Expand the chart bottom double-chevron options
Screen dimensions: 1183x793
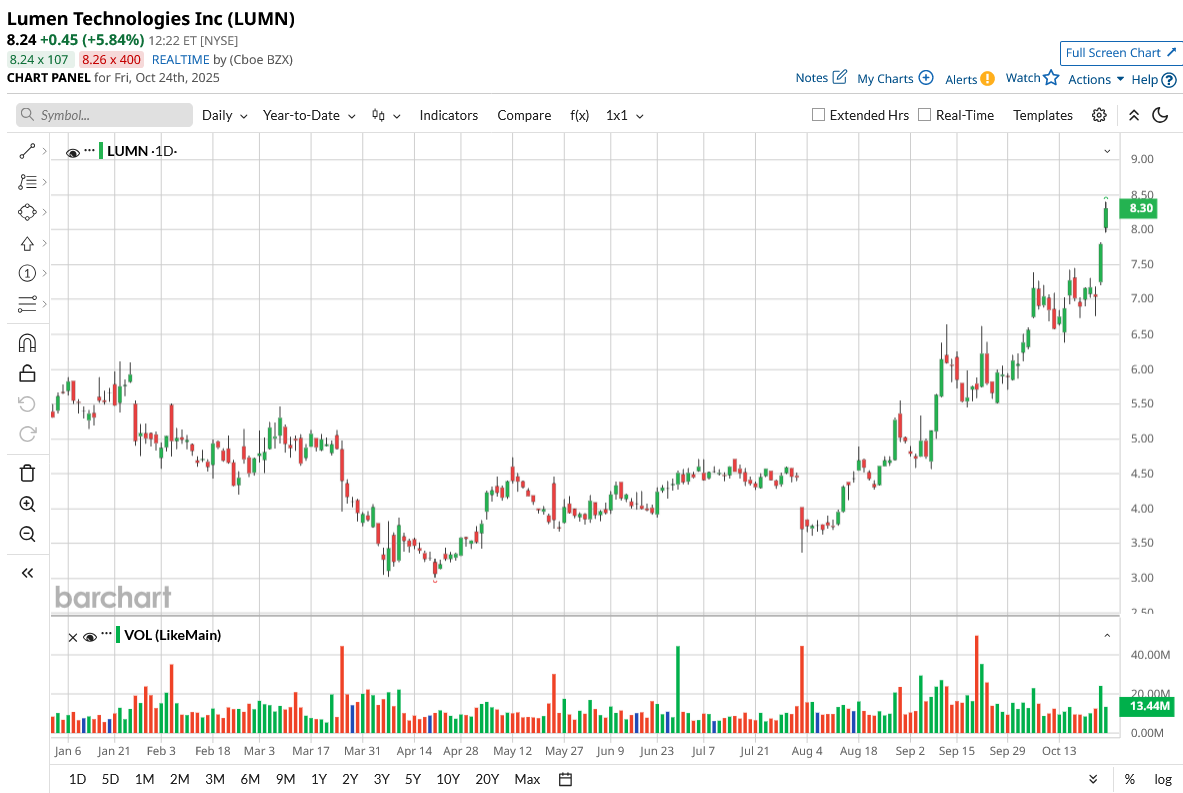tap(1093, 779)
